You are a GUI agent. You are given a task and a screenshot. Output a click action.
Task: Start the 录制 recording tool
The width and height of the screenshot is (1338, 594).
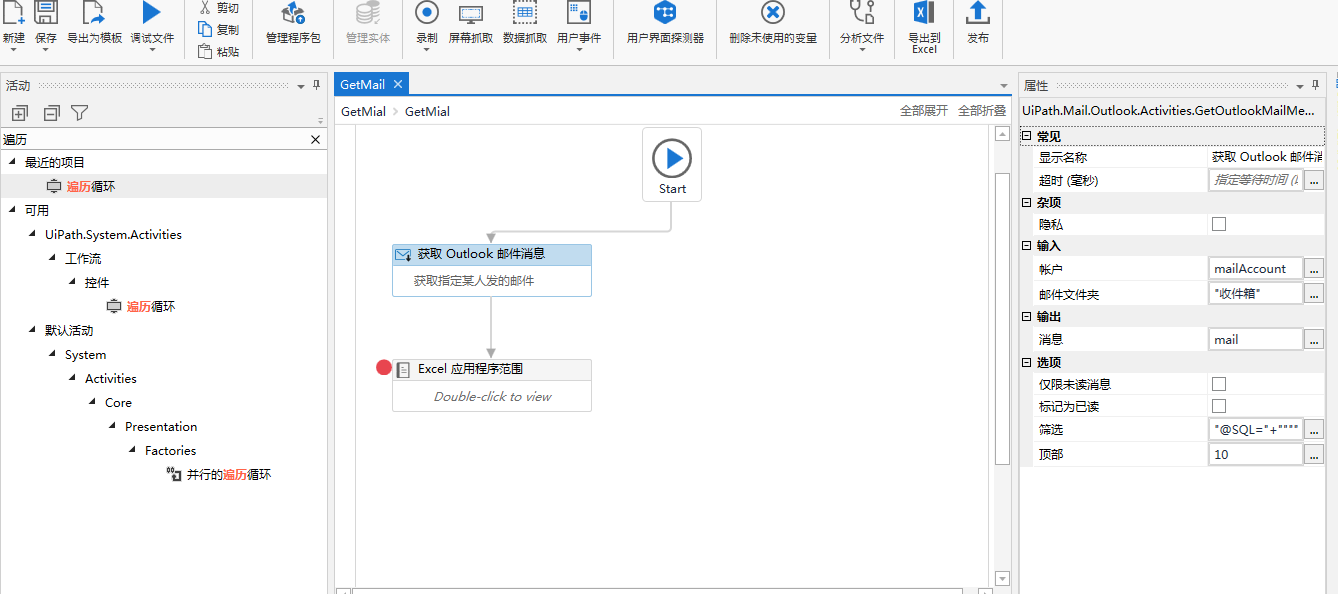(427, 13)
